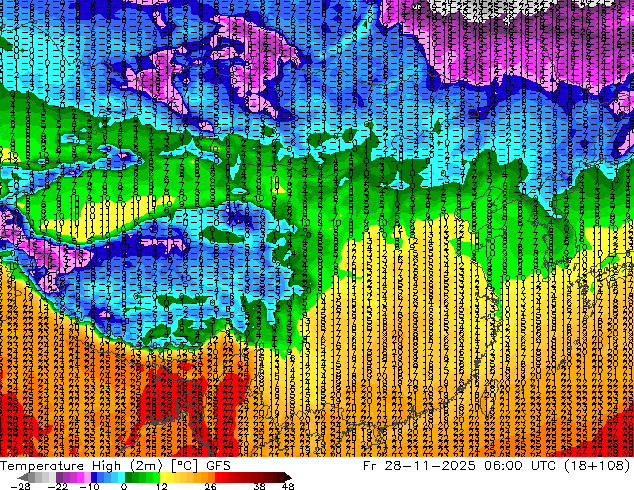This screenshot has height=490, width=634.
Task: Click the dark purple swatch above -22
Action: (59, 477)
